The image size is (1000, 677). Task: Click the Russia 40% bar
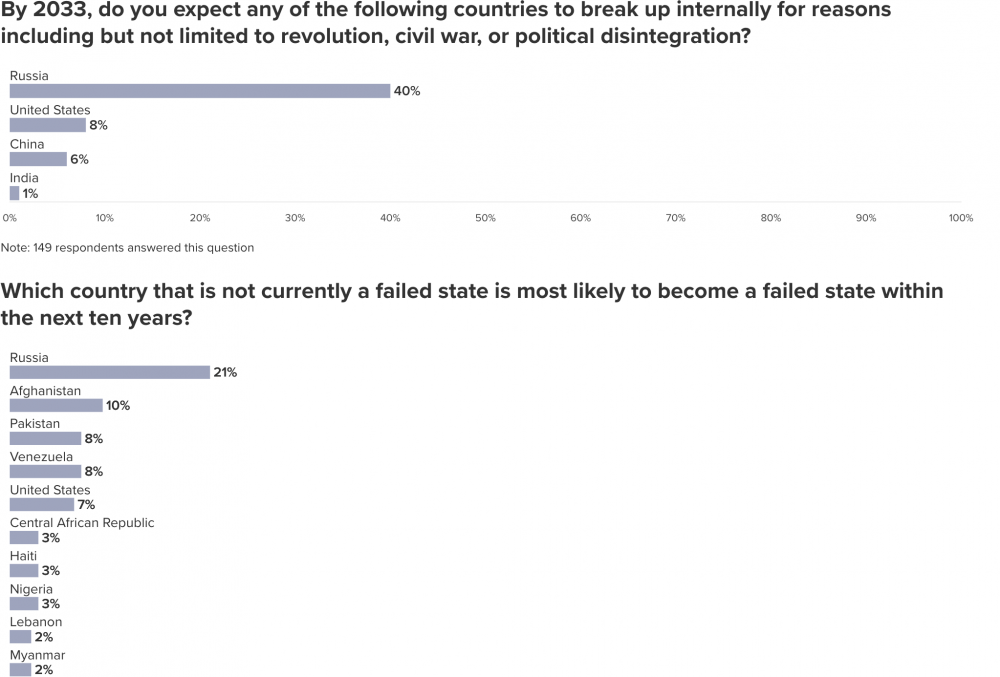pyautogui.click(x=200, y=91)
